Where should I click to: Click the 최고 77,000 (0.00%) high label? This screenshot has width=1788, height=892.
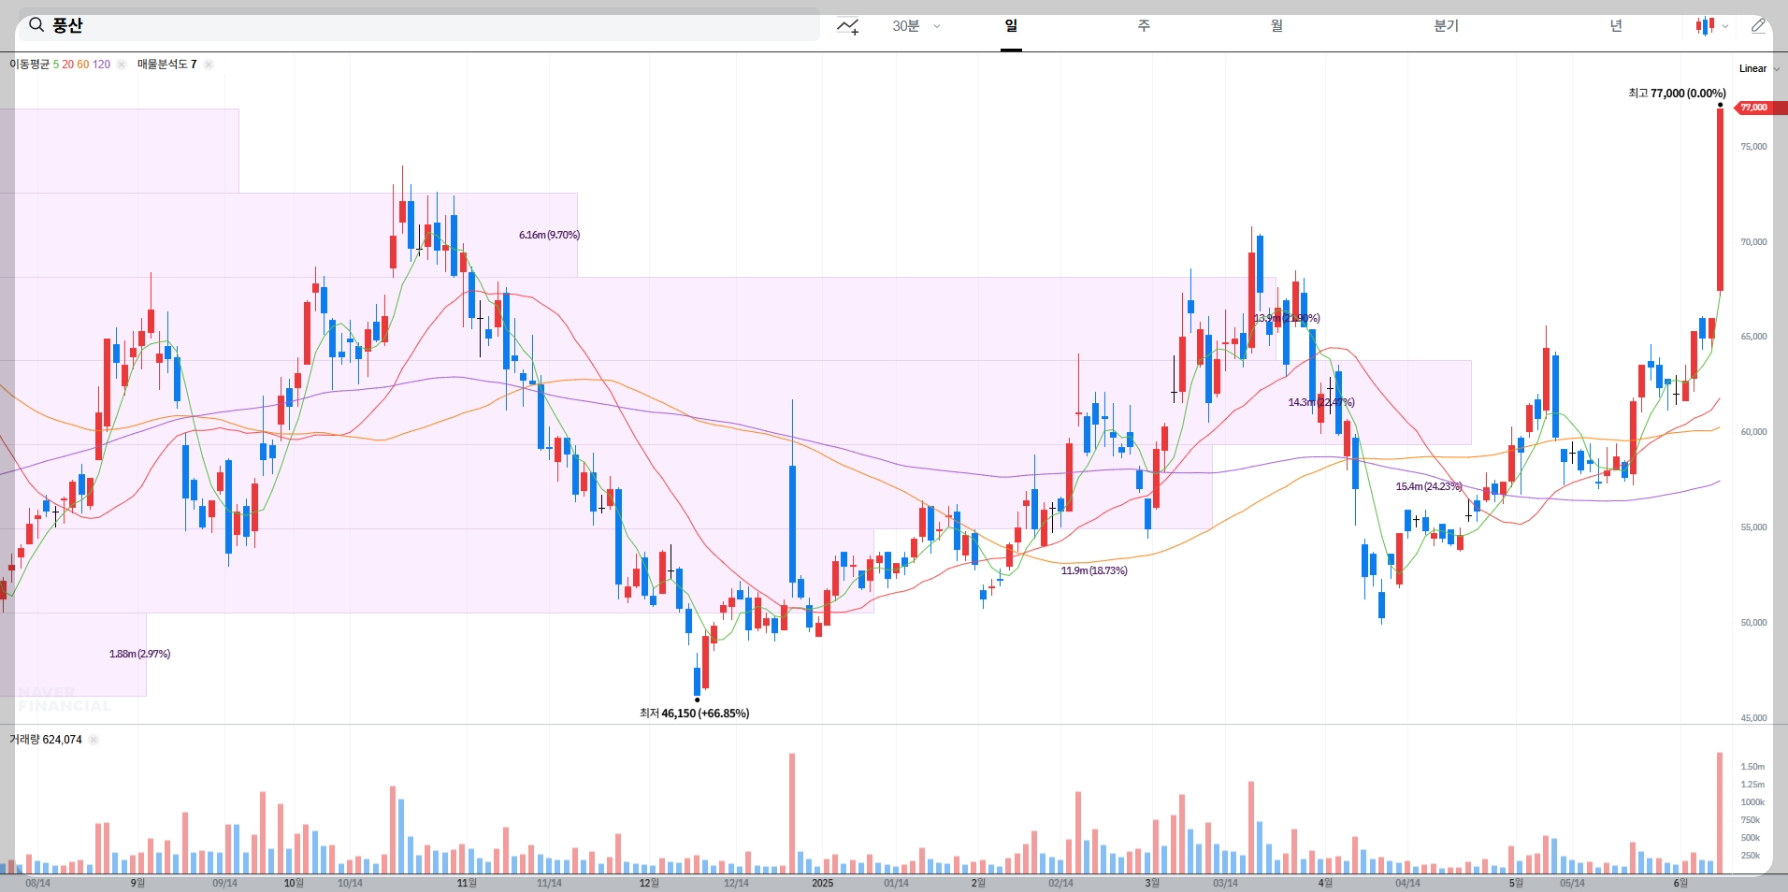1677,93
